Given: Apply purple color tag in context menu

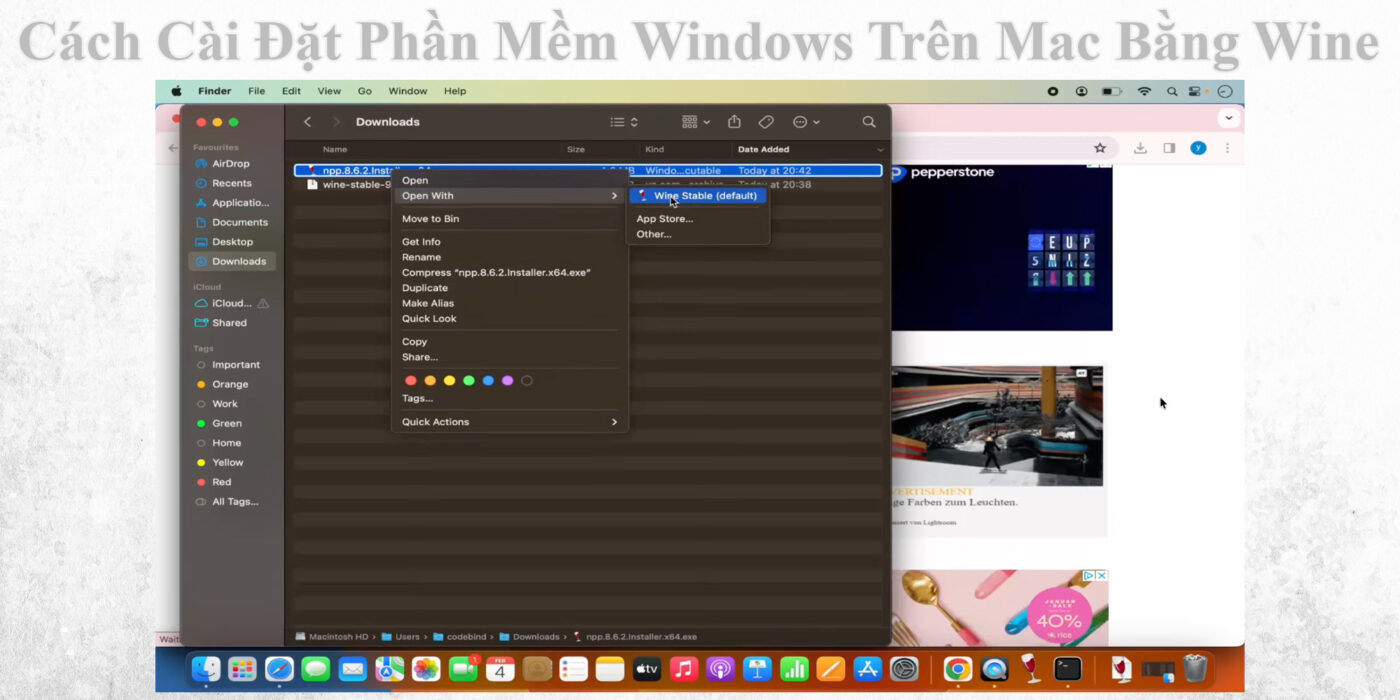Looking at the screenshot, I should click(507, 381).
